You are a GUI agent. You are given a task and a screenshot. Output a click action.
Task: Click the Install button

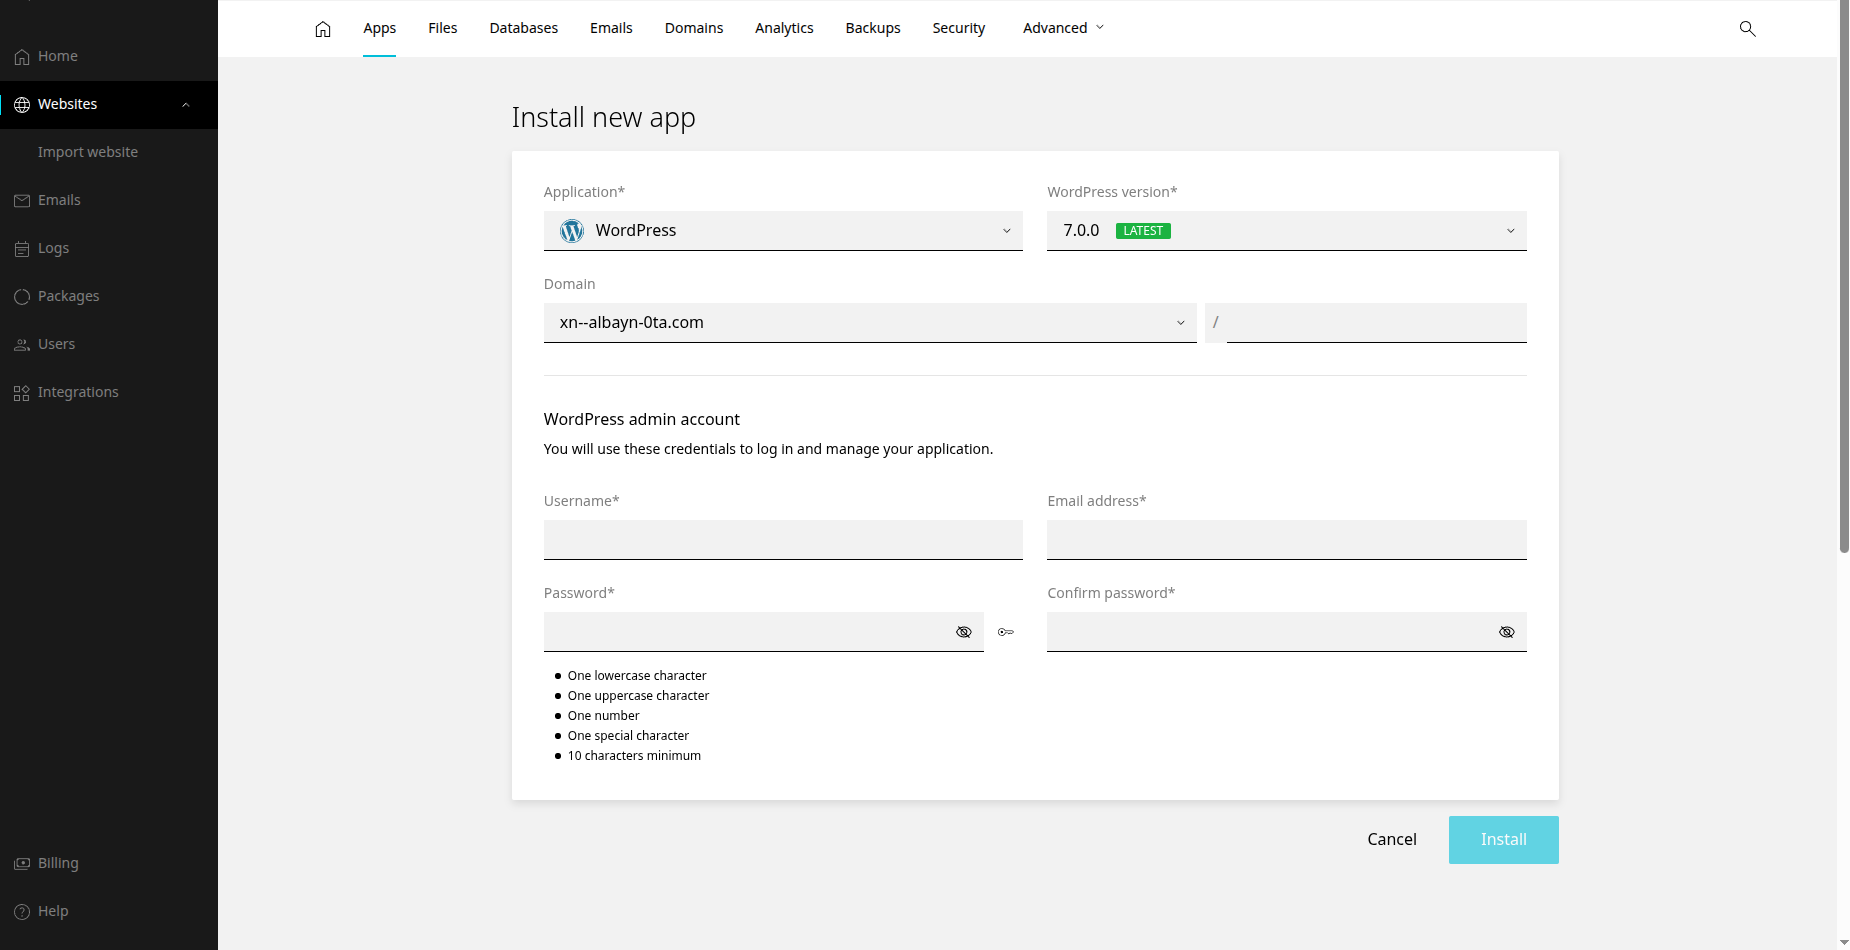coord(1503,840)
